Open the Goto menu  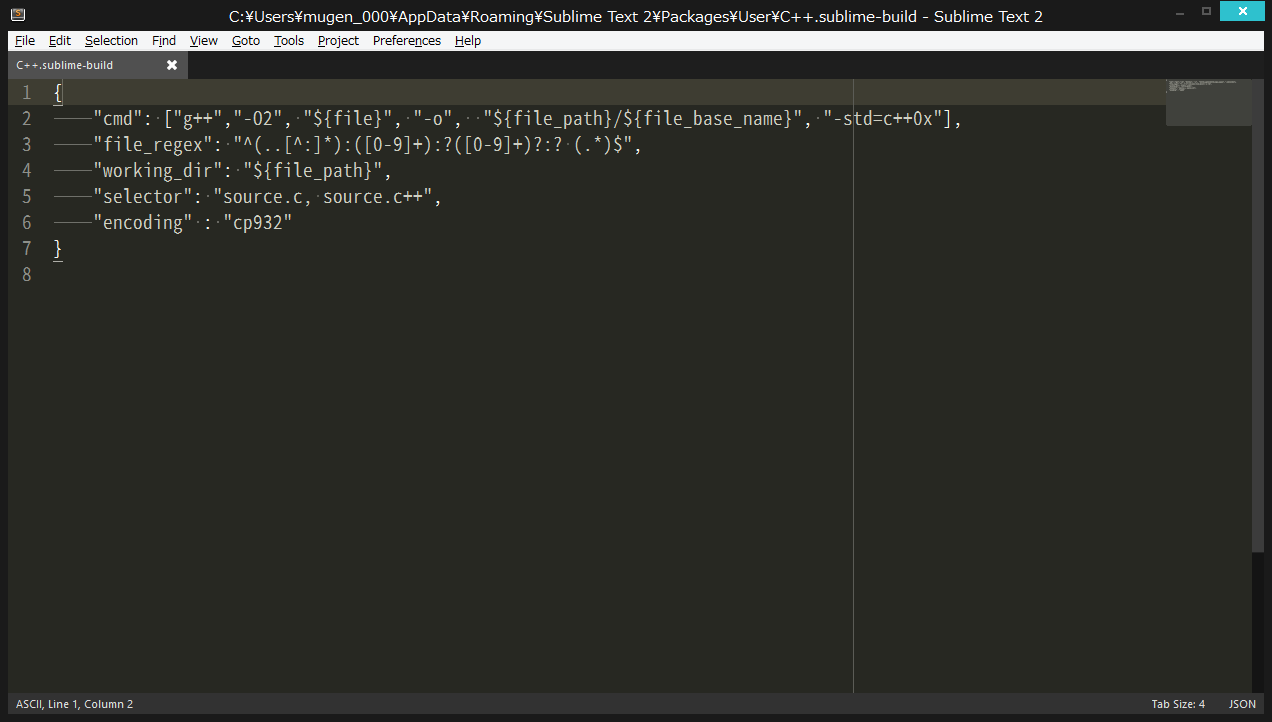click(245, 40)
